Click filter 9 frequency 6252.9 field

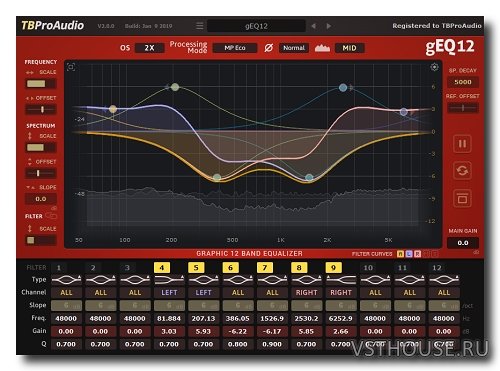tap(341, 318)
